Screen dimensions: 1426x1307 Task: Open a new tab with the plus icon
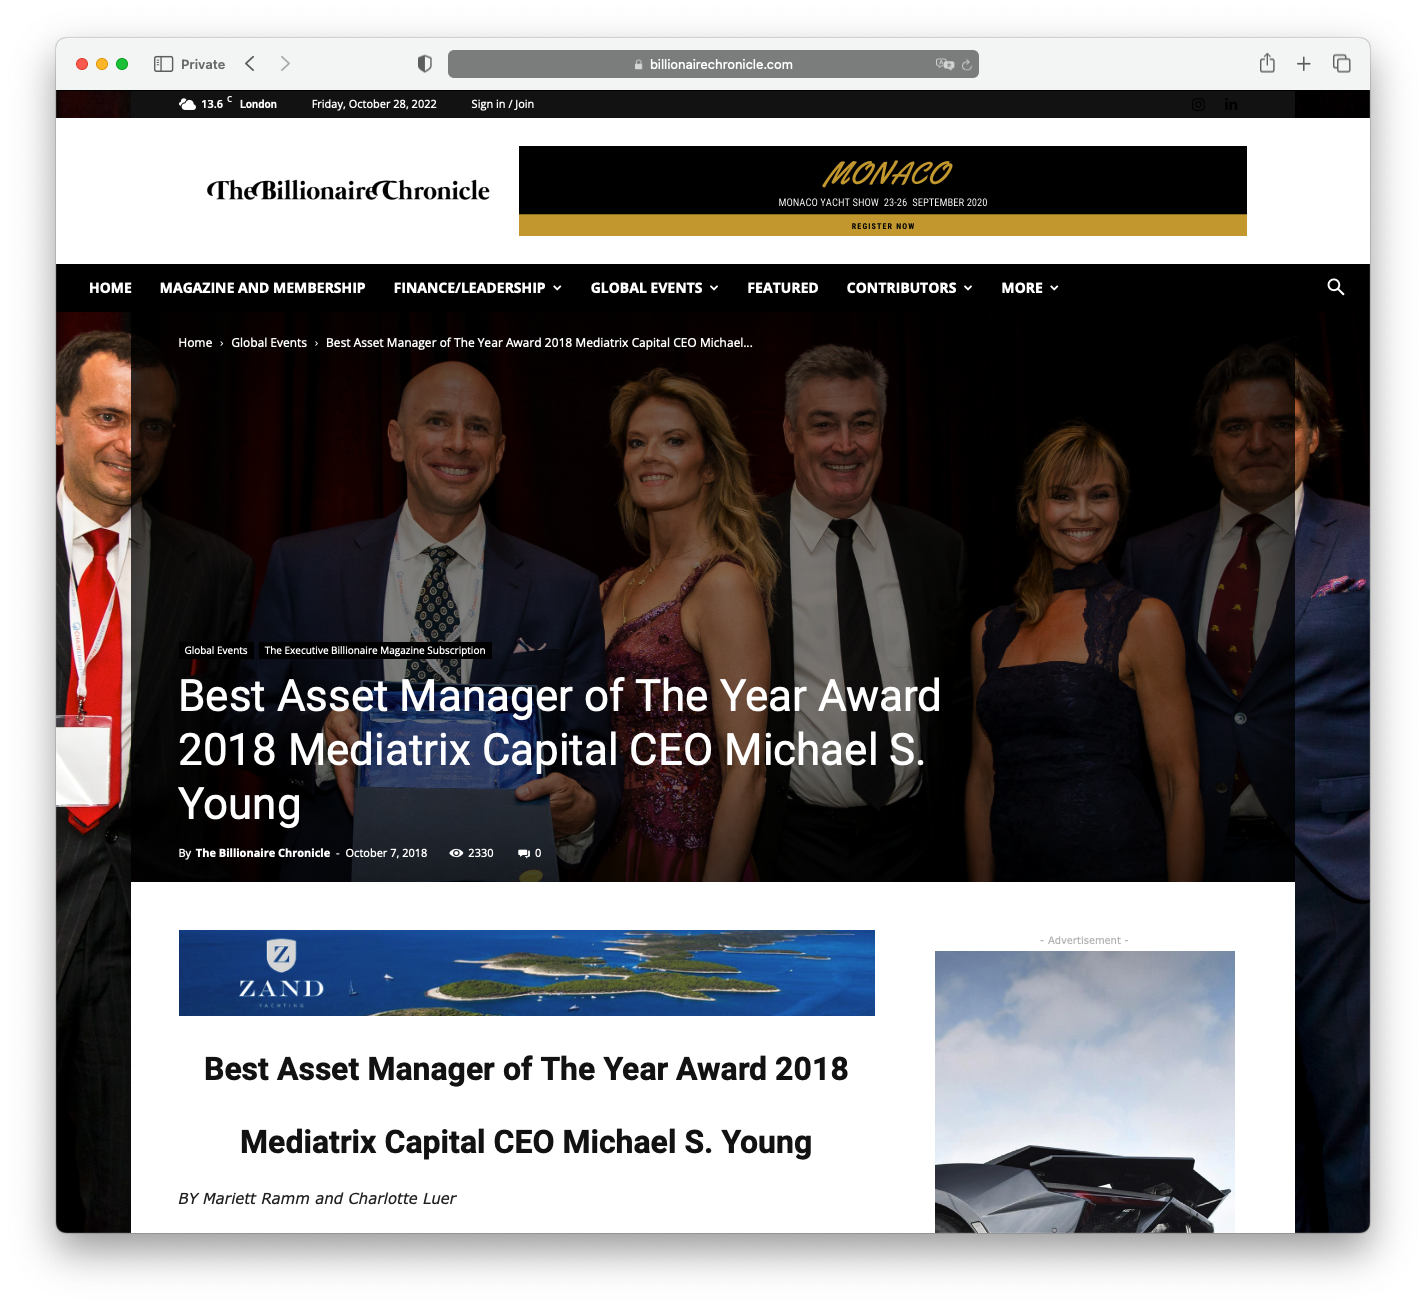[x=1304, y=63]
